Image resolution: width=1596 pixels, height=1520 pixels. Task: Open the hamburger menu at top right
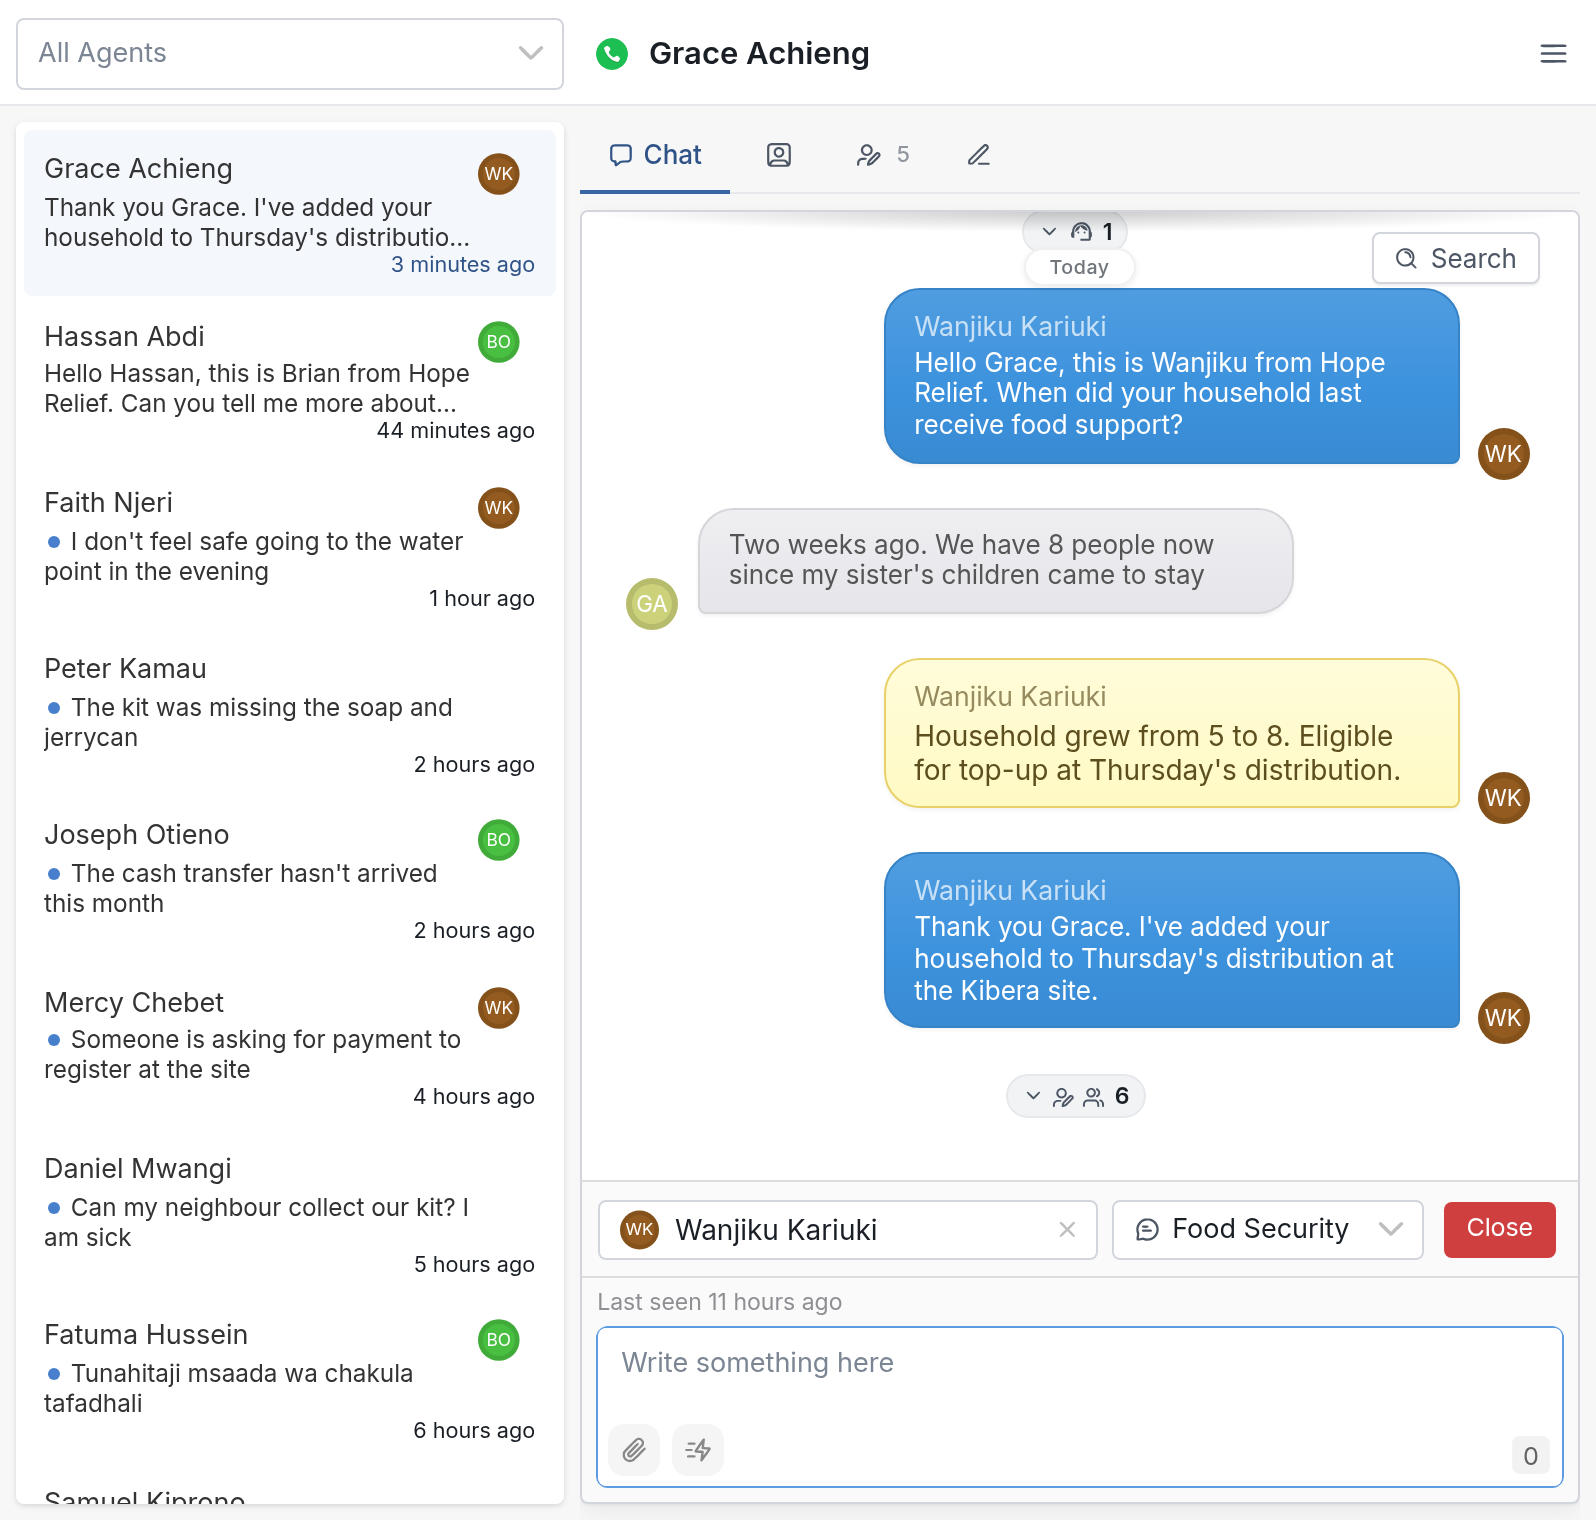[x=1553, y=53]
